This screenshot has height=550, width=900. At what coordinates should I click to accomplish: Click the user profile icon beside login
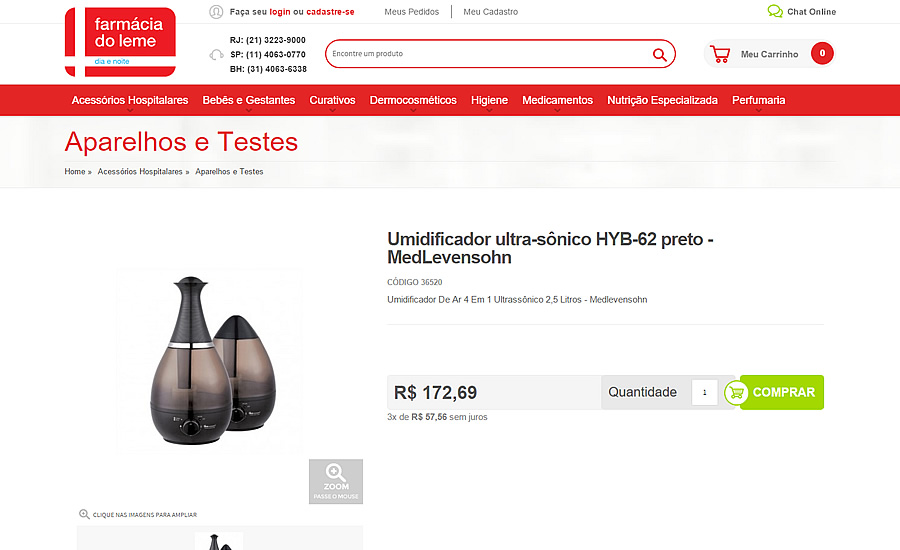tap(216, 11)
